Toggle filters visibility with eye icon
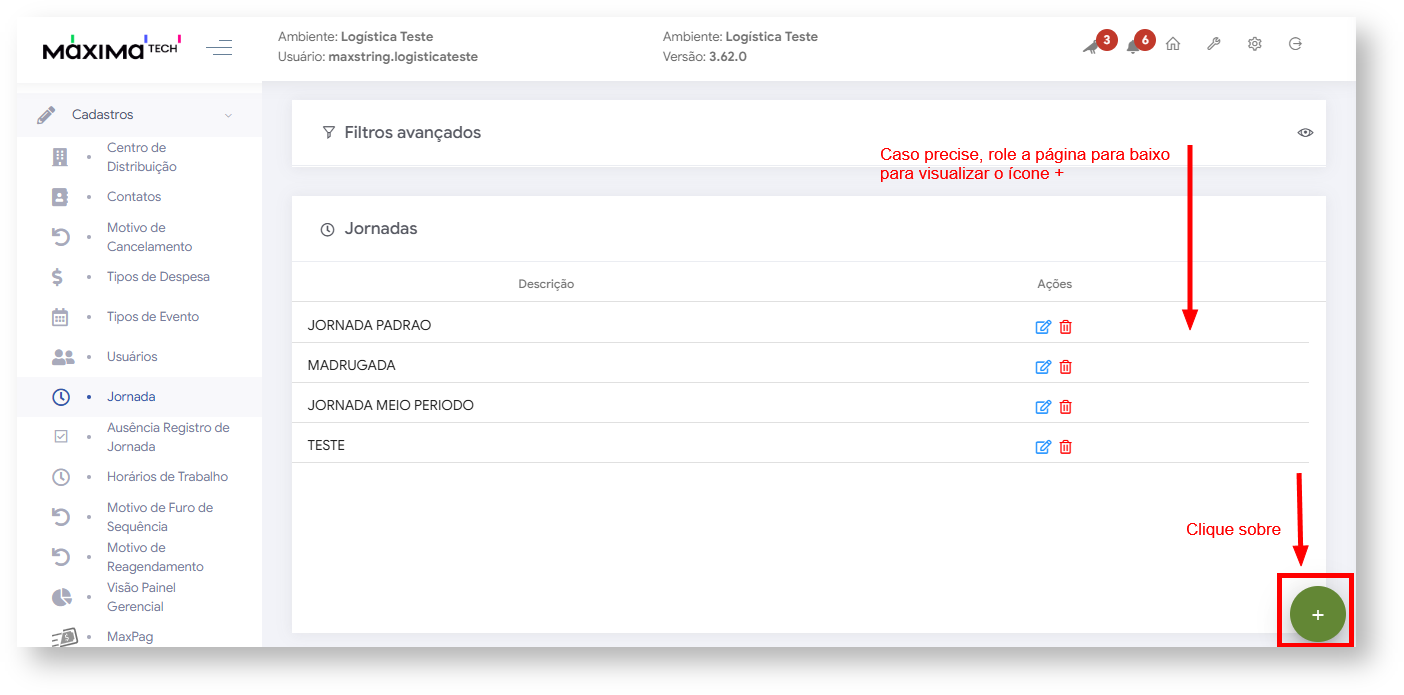The image size is (1404, 695). click(1305, 133)
